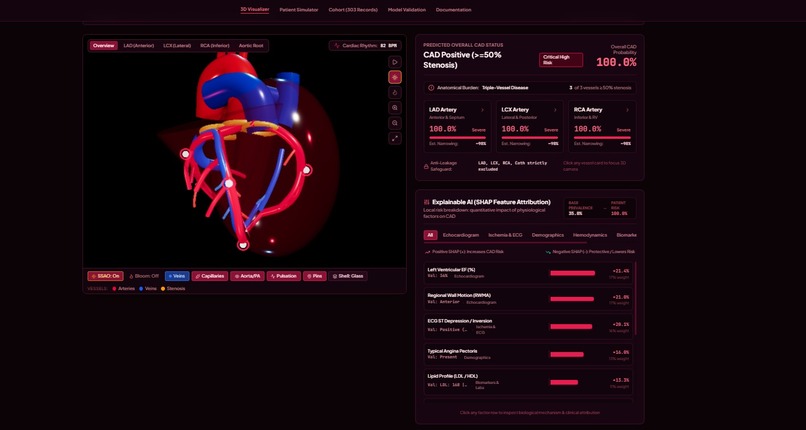Switch to Aortic Root view
806x430 pixels.
pos(251,46)
